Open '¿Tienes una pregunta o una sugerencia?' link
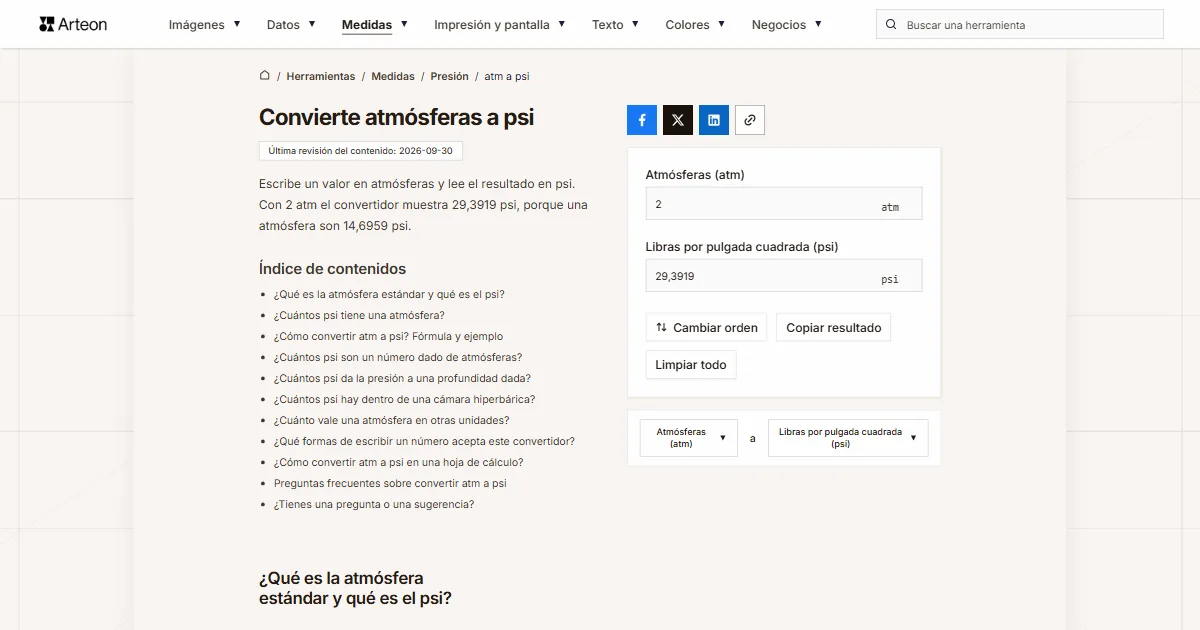 pos(374,504)
